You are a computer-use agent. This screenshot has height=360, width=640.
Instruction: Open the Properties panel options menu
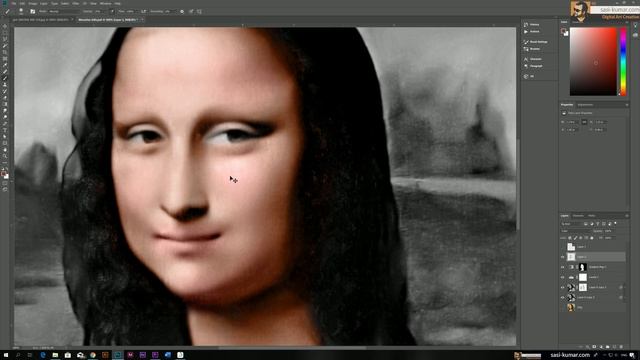click(627, 105)
